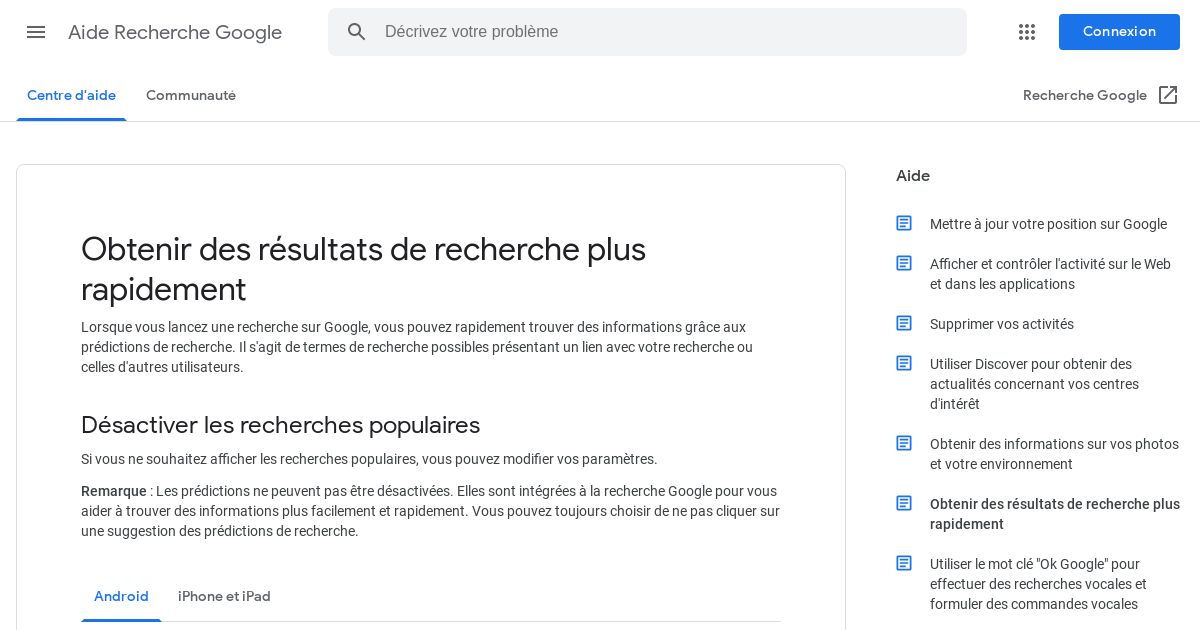
Task: Select the iPhone et iPad tab
Action: tap(224, 597)
